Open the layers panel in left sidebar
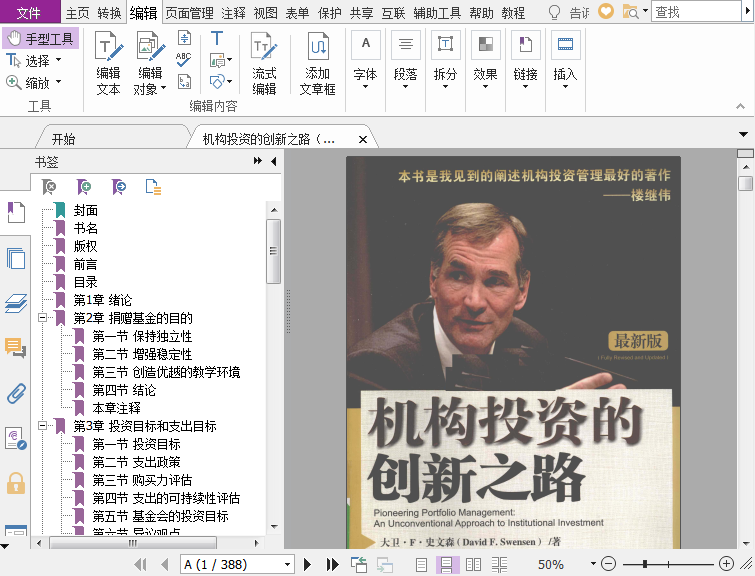This screenshot has height=576, width=755. click(15, 303)
